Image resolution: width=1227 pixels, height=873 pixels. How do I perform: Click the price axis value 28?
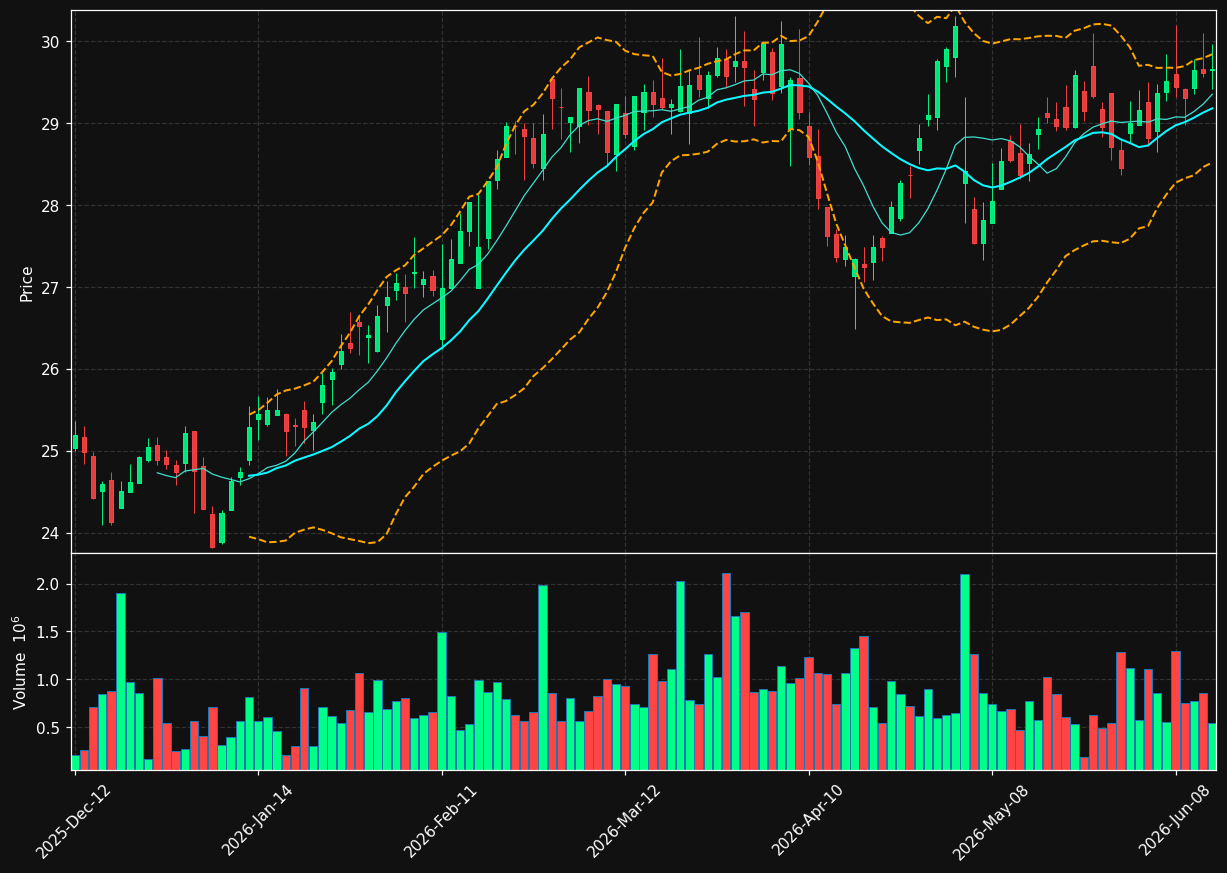[x=51, y=206]
